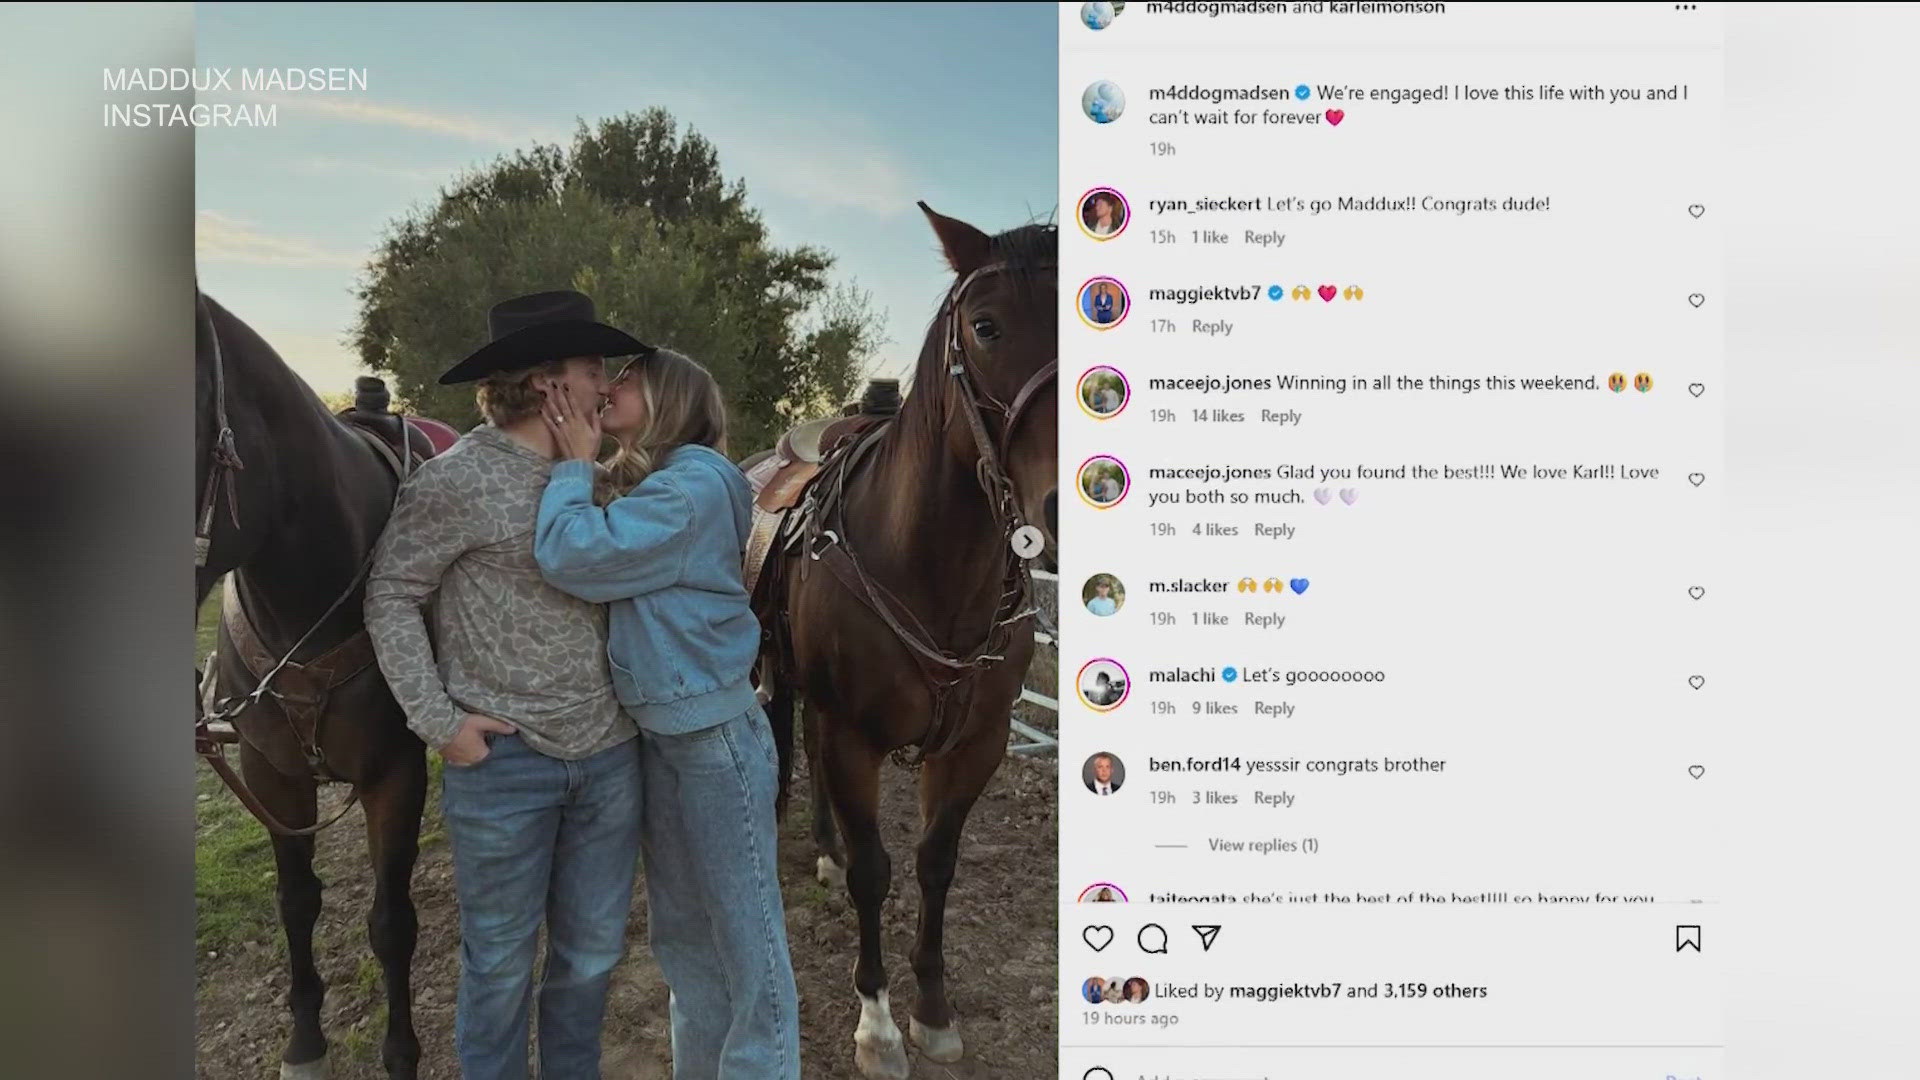Viewport: 1920px width, 1080px height.
Task: Save the post with the bookmark icon
Action: 1688,938
